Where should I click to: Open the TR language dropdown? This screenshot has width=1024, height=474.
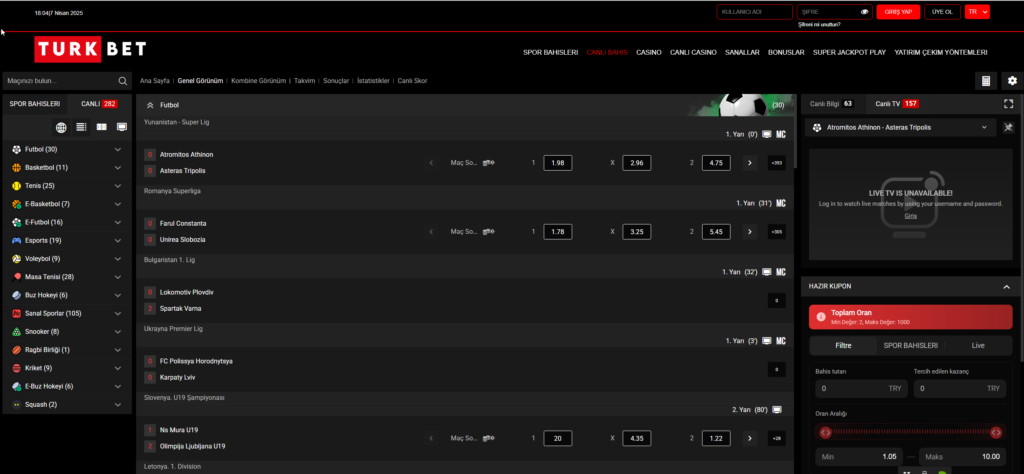click(x=977, y=12)
